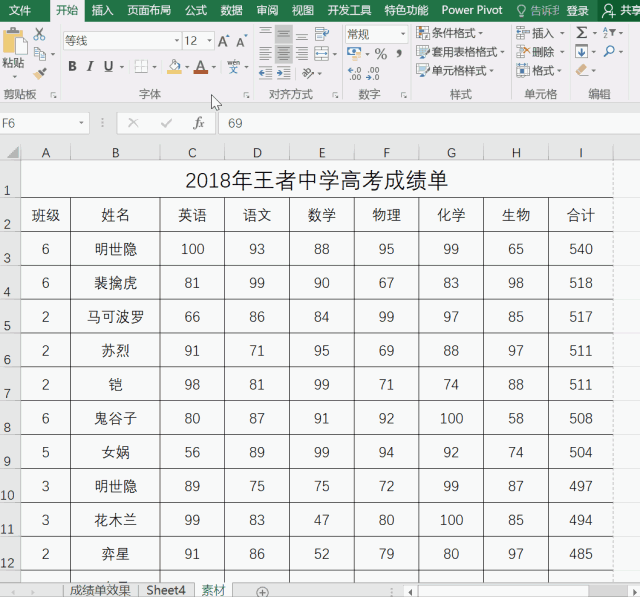Click the formula bar showing 69

tap(429, 123)
